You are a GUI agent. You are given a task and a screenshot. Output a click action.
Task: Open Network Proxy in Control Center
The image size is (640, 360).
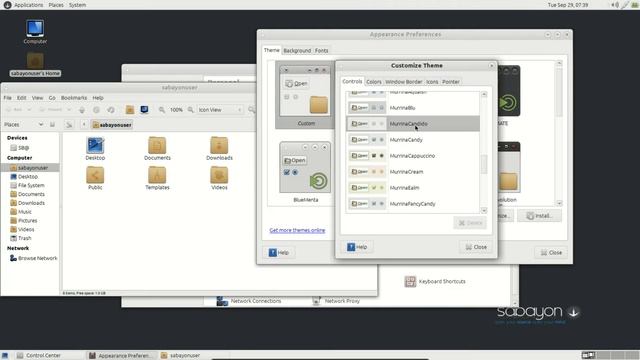[336, 301]
